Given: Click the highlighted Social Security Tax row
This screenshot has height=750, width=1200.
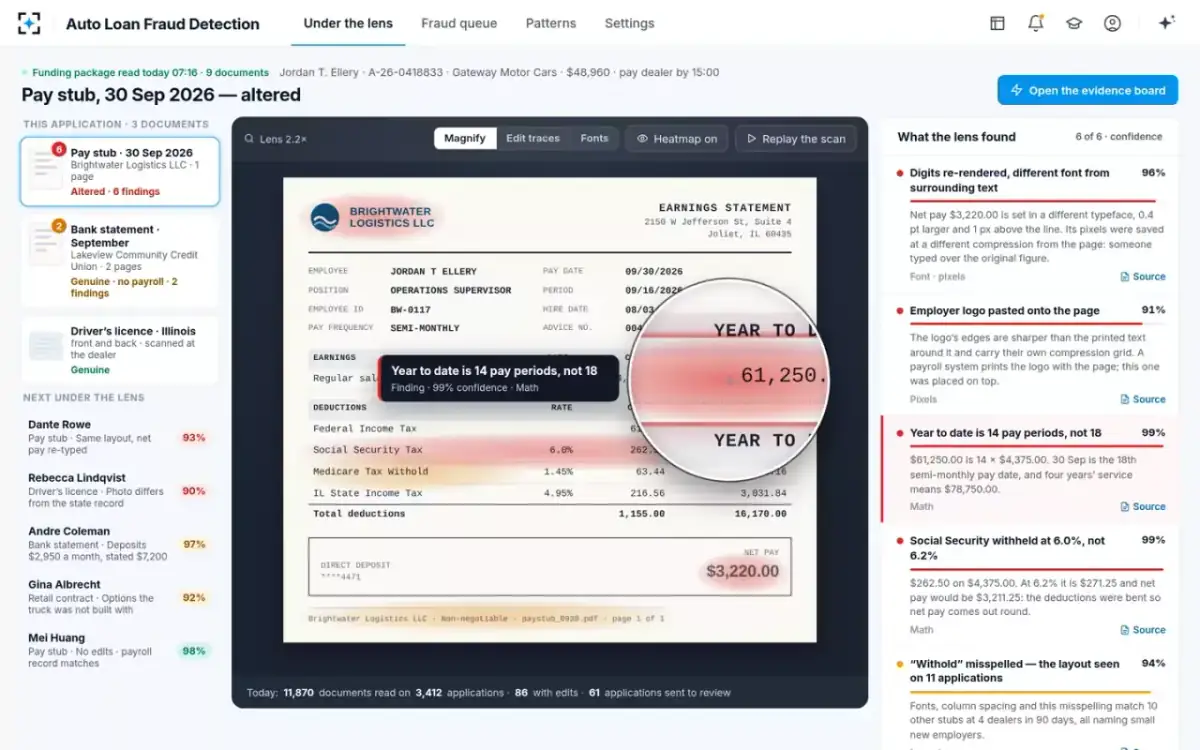Looking at the screenshot, I should [x=548, y=450].
